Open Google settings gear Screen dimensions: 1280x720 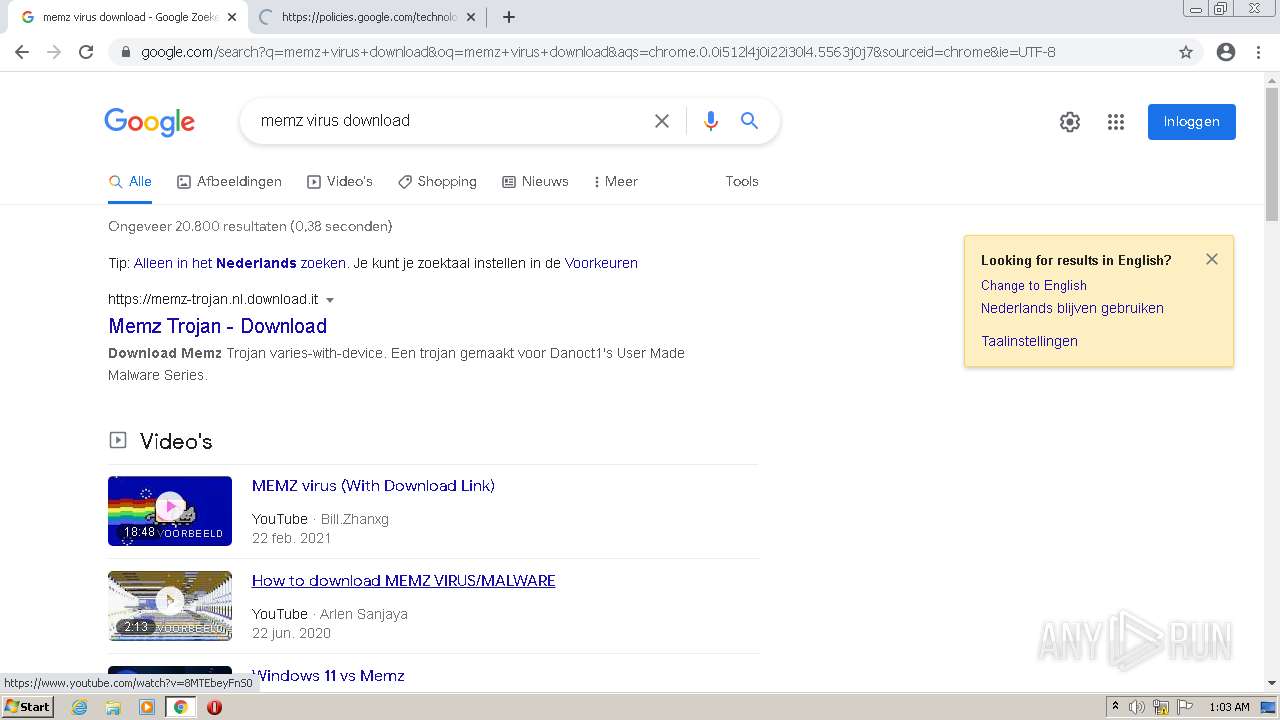tap(1070, 122)
